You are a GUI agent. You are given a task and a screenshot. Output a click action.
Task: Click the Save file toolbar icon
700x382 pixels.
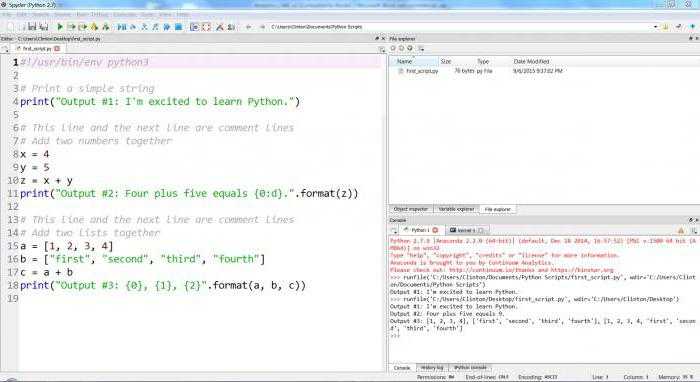tap(32, 27)
